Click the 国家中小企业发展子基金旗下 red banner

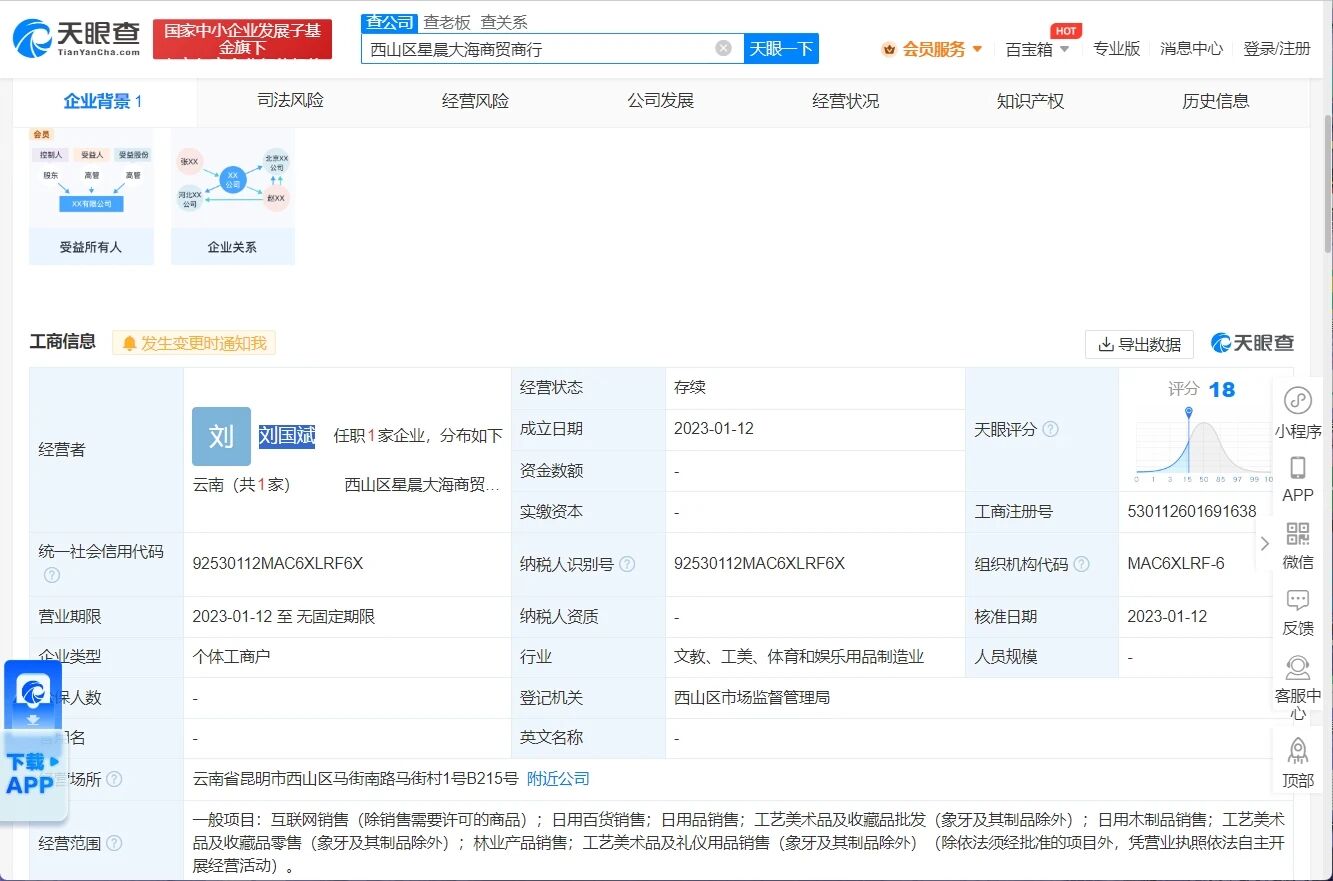click(x=243, y=39)
